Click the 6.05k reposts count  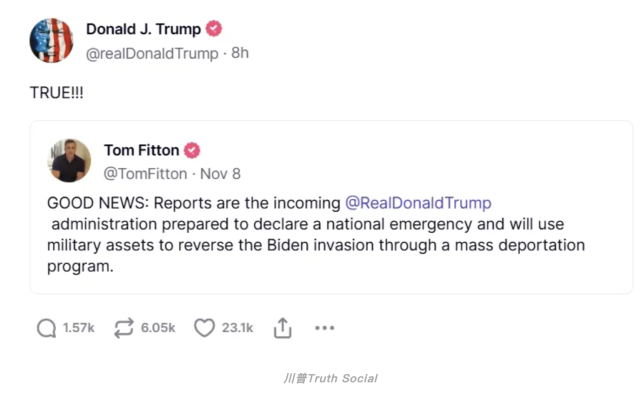158,328
